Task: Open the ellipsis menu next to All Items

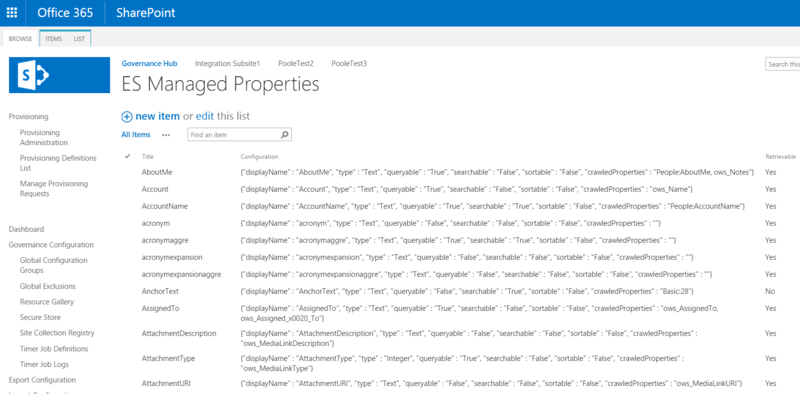Action: pyautogui.click(x=166, y=135)
